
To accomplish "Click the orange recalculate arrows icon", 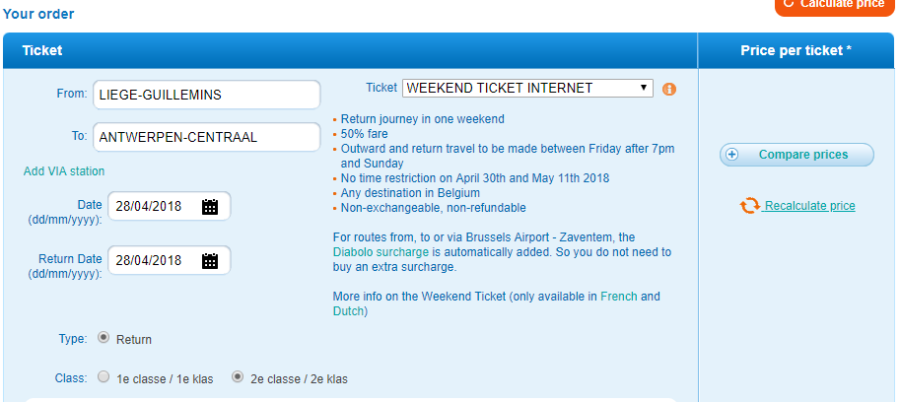I will coord(750,206).
